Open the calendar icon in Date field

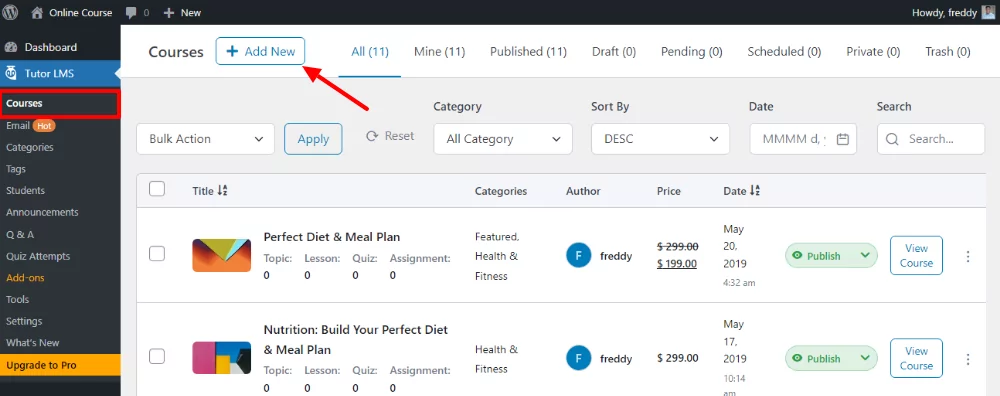click(x=842, y=139)
